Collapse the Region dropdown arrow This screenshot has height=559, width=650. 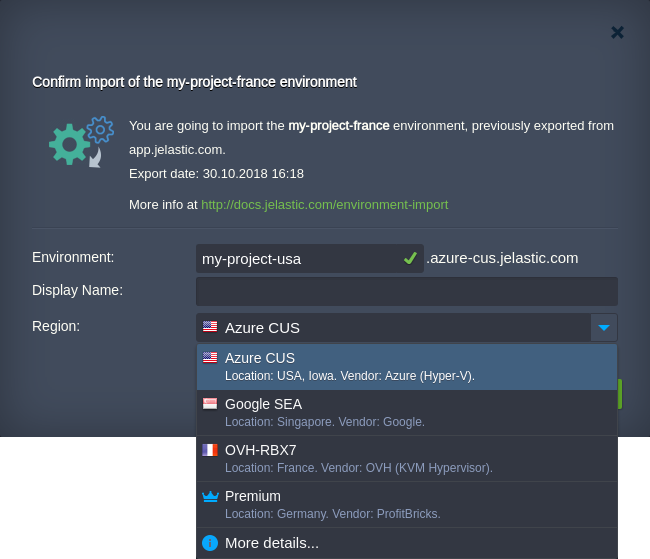tap(604, 328)
